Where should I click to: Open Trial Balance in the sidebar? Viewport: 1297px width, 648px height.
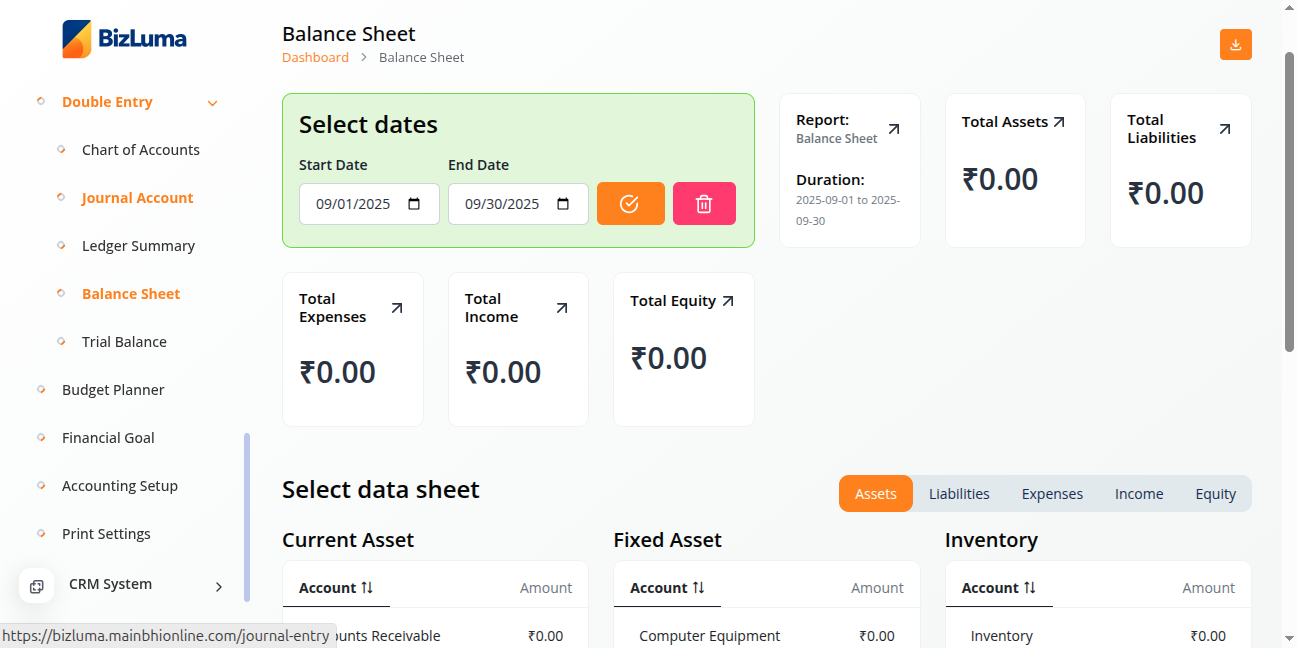[x=124, y=342]
